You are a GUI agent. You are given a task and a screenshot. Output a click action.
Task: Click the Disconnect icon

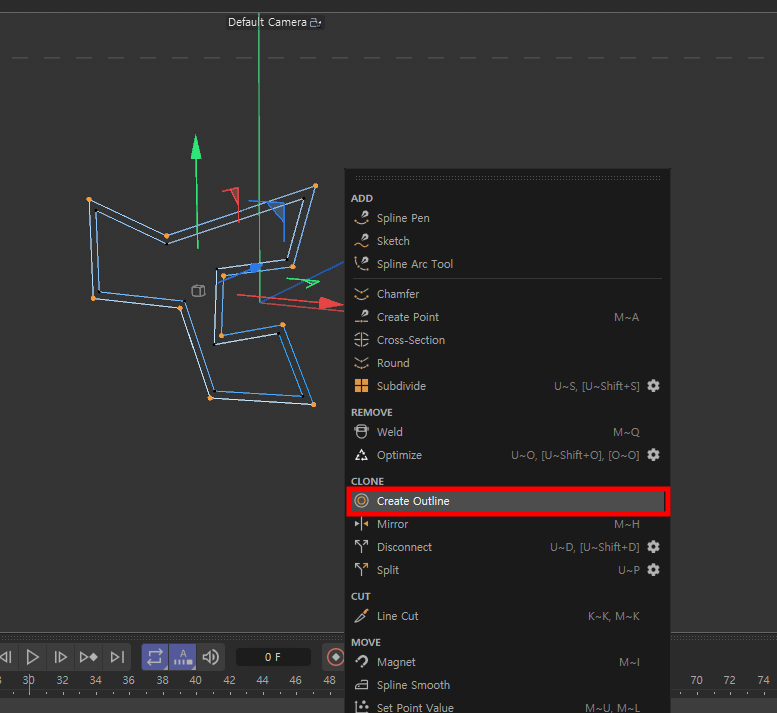[362, 547]
